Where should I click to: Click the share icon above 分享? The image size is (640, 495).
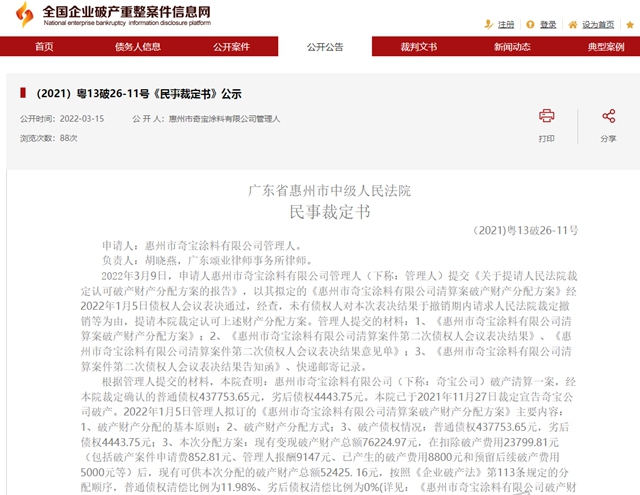[609, 116]
